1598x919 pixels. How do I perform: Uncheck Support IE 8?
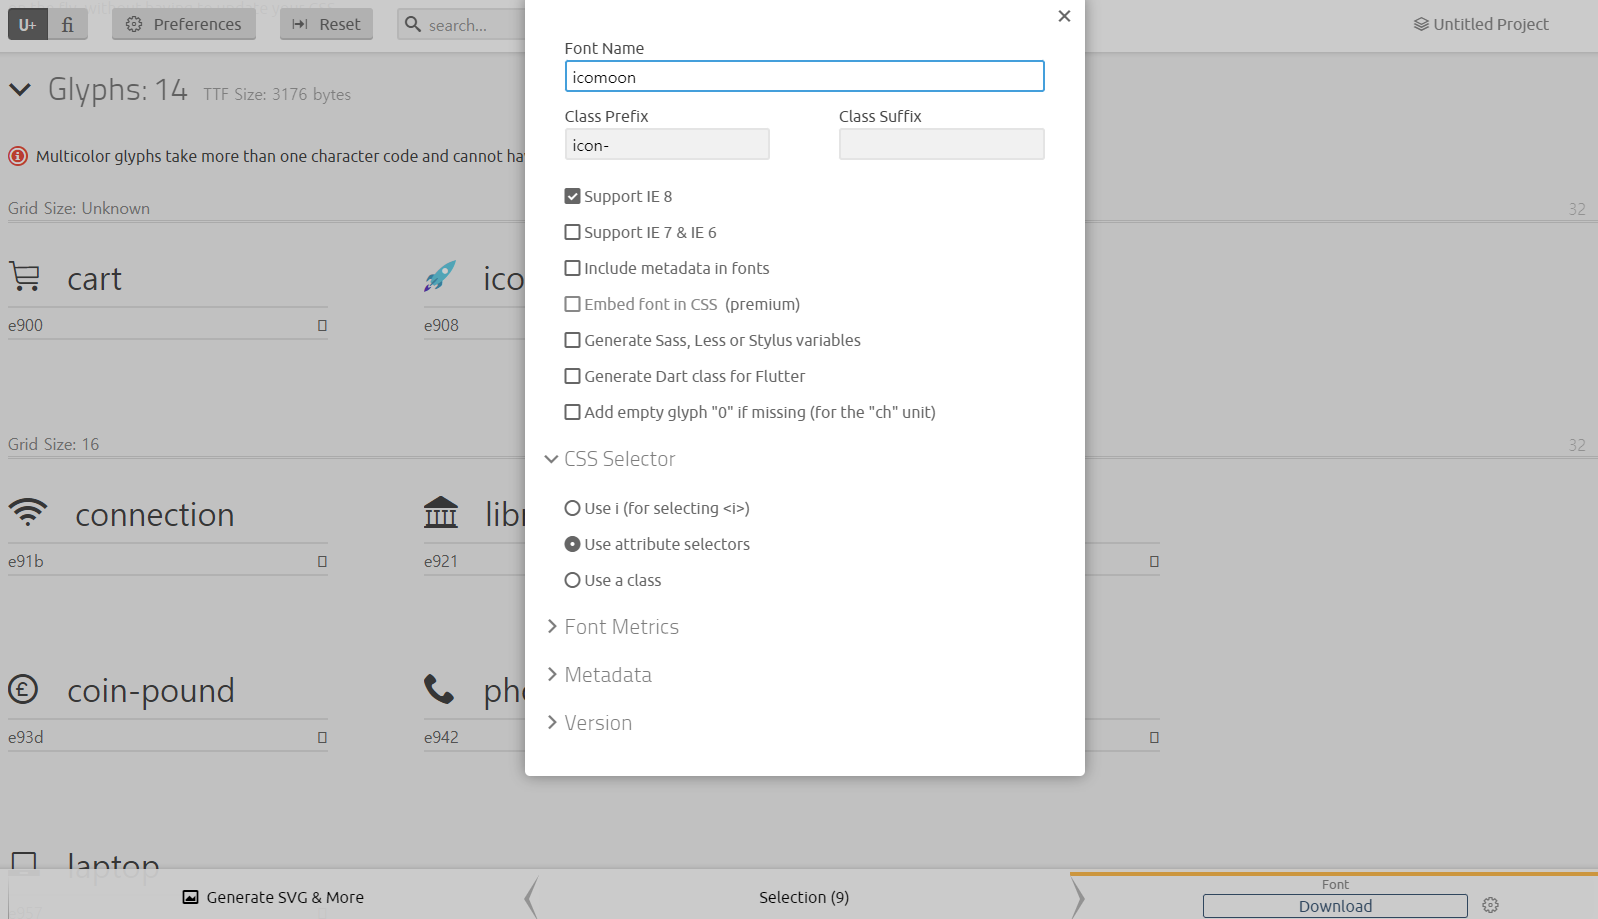(x=573, y=196)
